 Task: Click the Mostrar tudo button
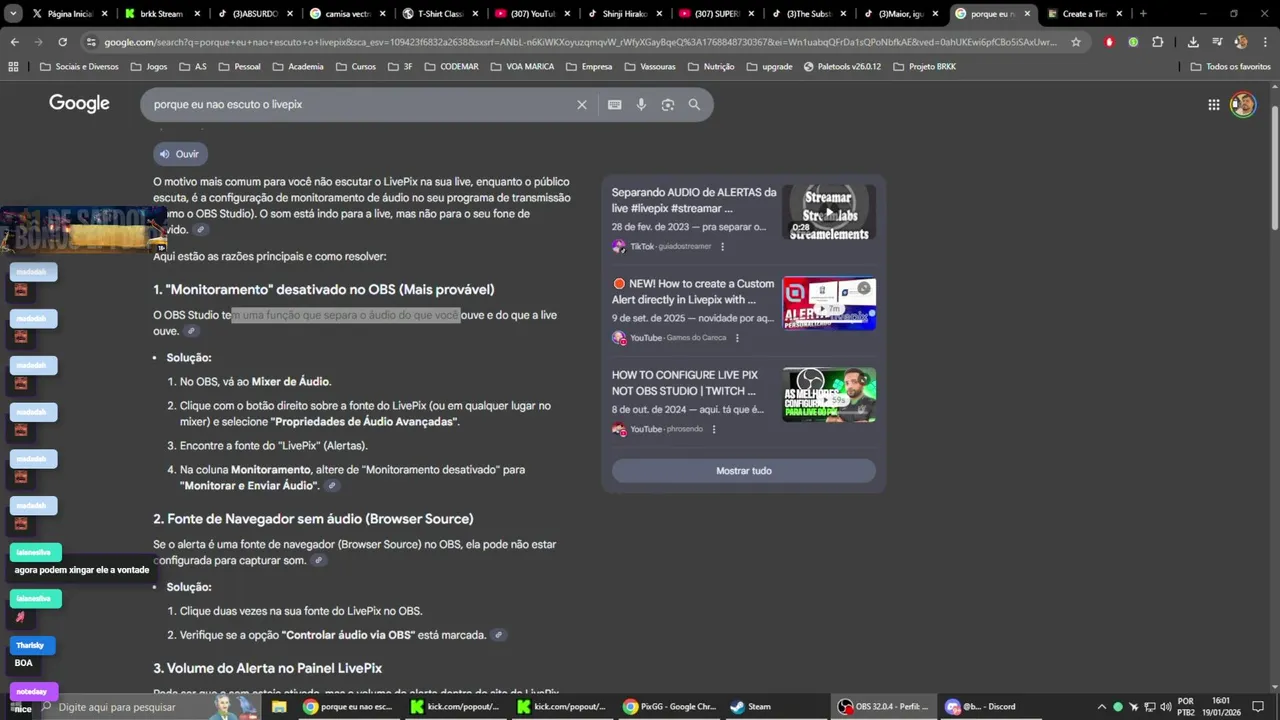pos(744,471)
